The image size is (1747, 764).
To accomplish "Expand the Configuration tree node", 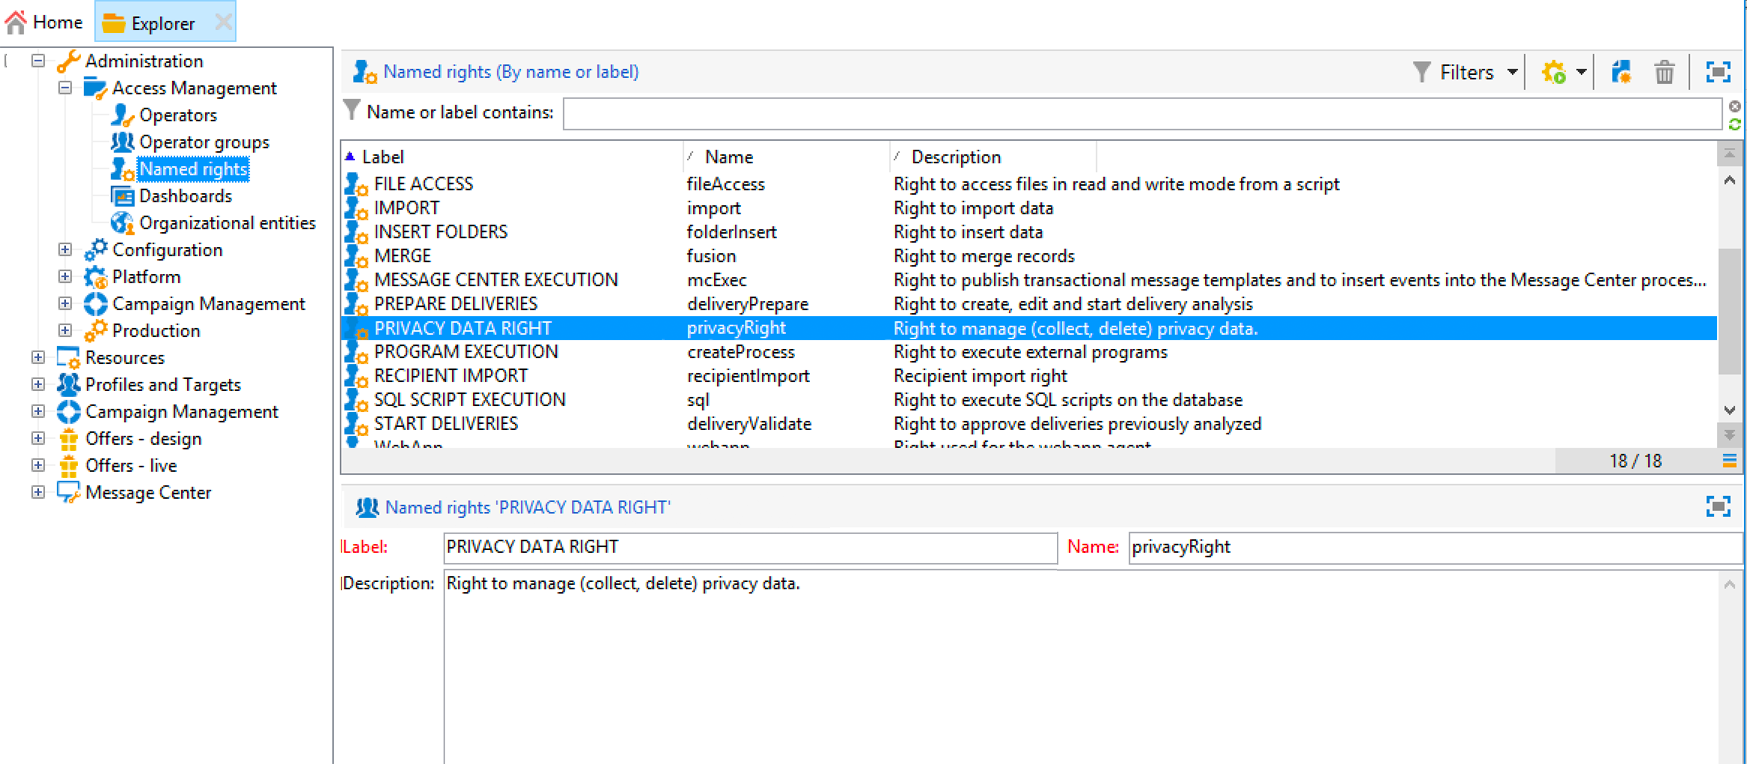I will pos(65,249).
